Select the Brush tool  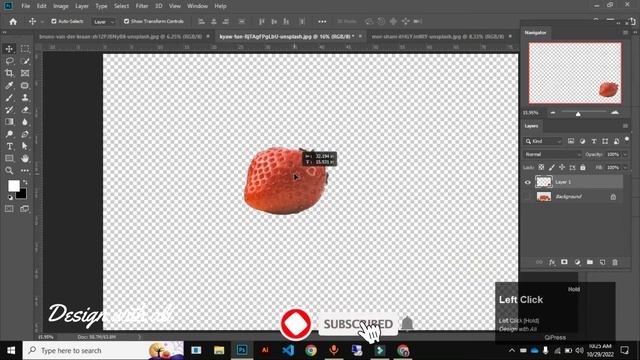point(9,98)
